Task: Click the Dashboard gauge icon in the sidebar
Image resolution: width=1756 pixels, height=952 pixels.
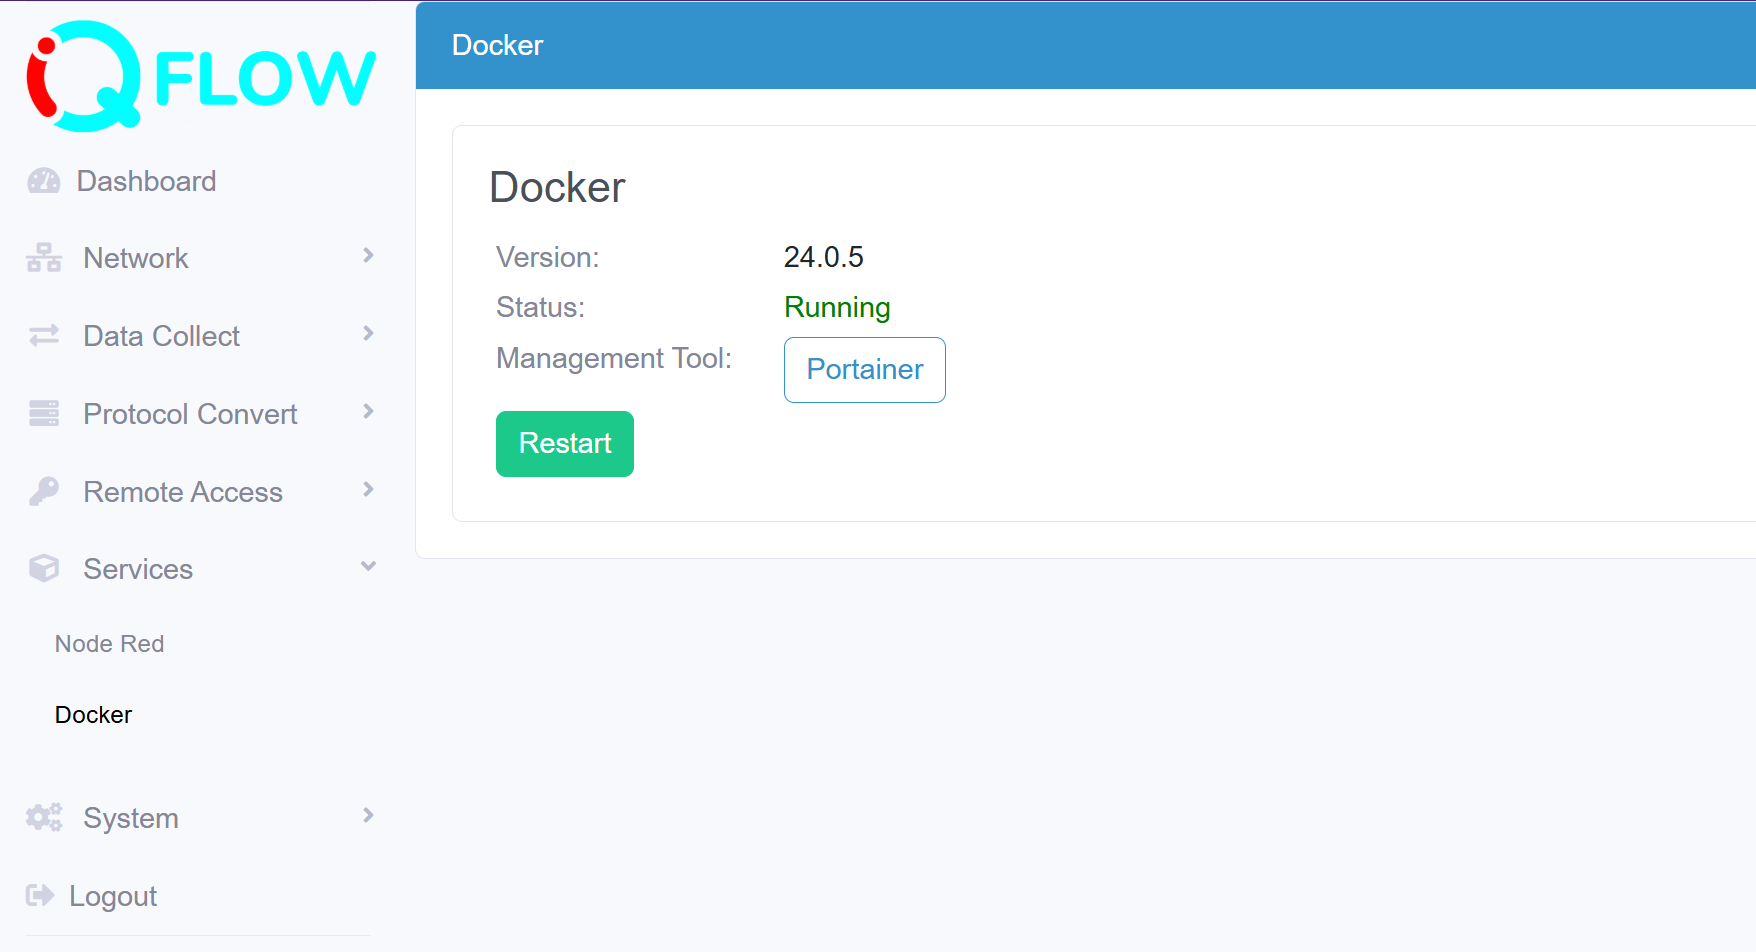Action: [44, 181]
